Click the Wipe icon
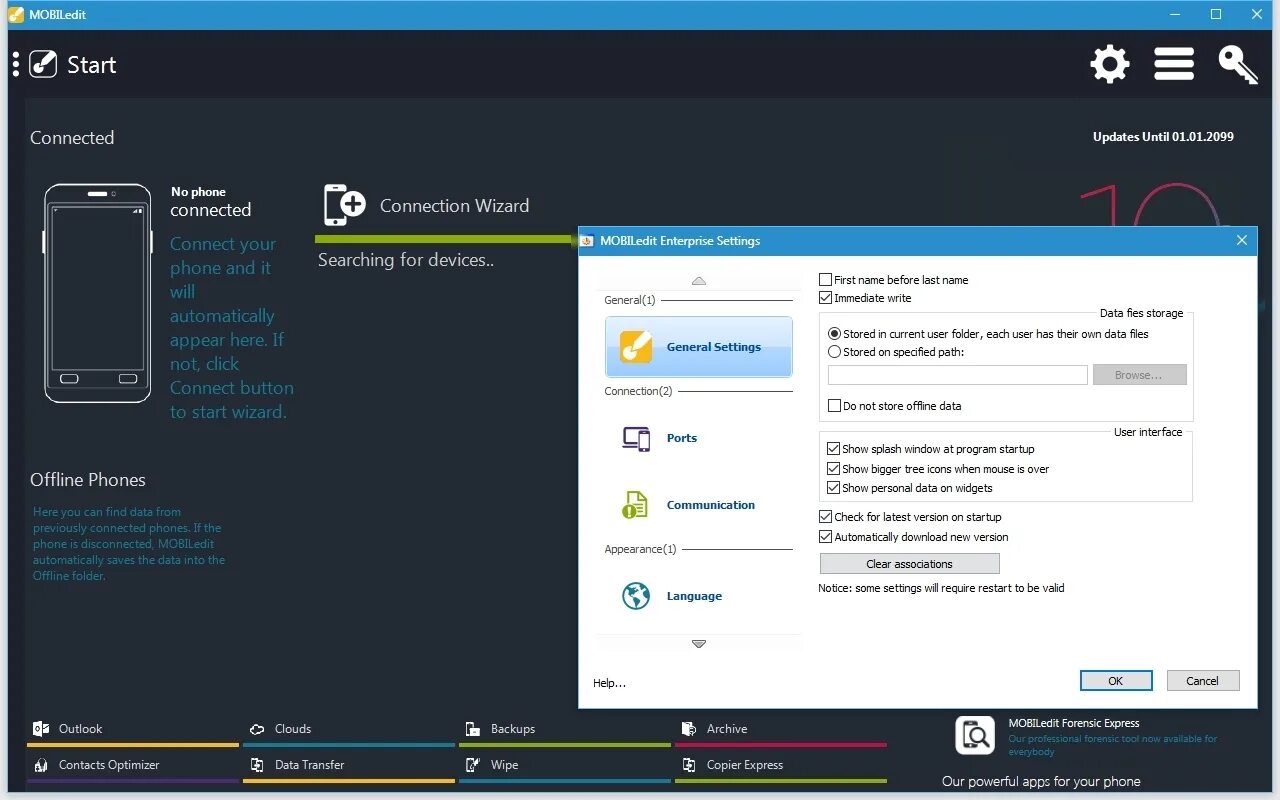Viewport: 1280px width, 800px height. (473, 765)
